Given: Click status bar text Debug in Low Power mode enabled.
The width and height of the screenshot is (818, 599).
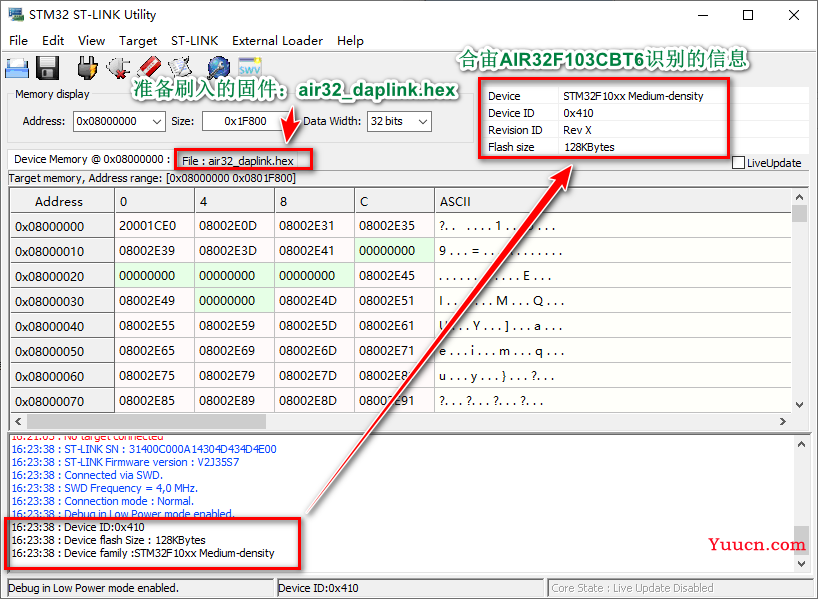Looking at the screenshot, I should coord(93,588).
